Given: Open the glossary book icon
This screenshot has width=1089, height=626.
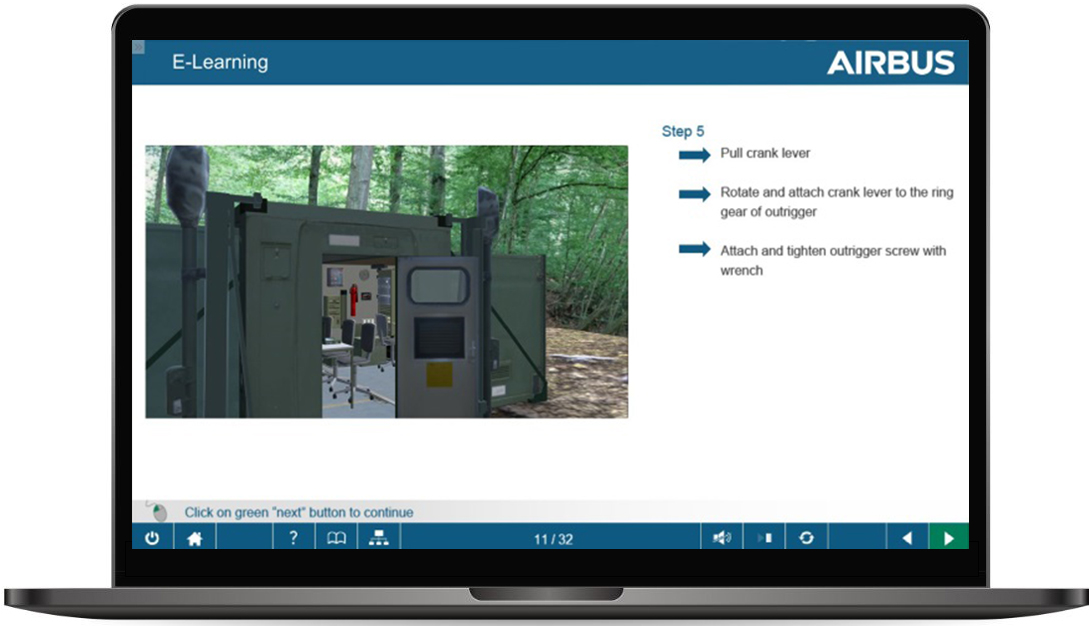Looking at the screenshot, I should tap(336, 538).
